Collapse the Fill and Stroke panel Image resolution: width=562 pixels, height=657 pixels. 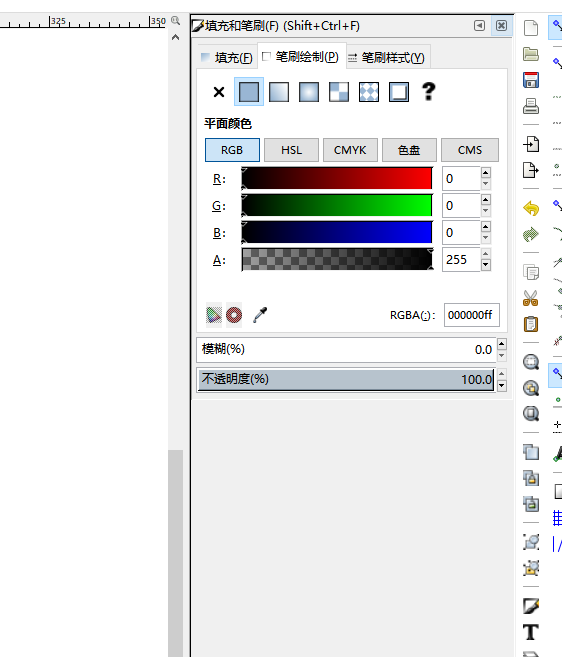pyautogui.click(x=479, y=26)
